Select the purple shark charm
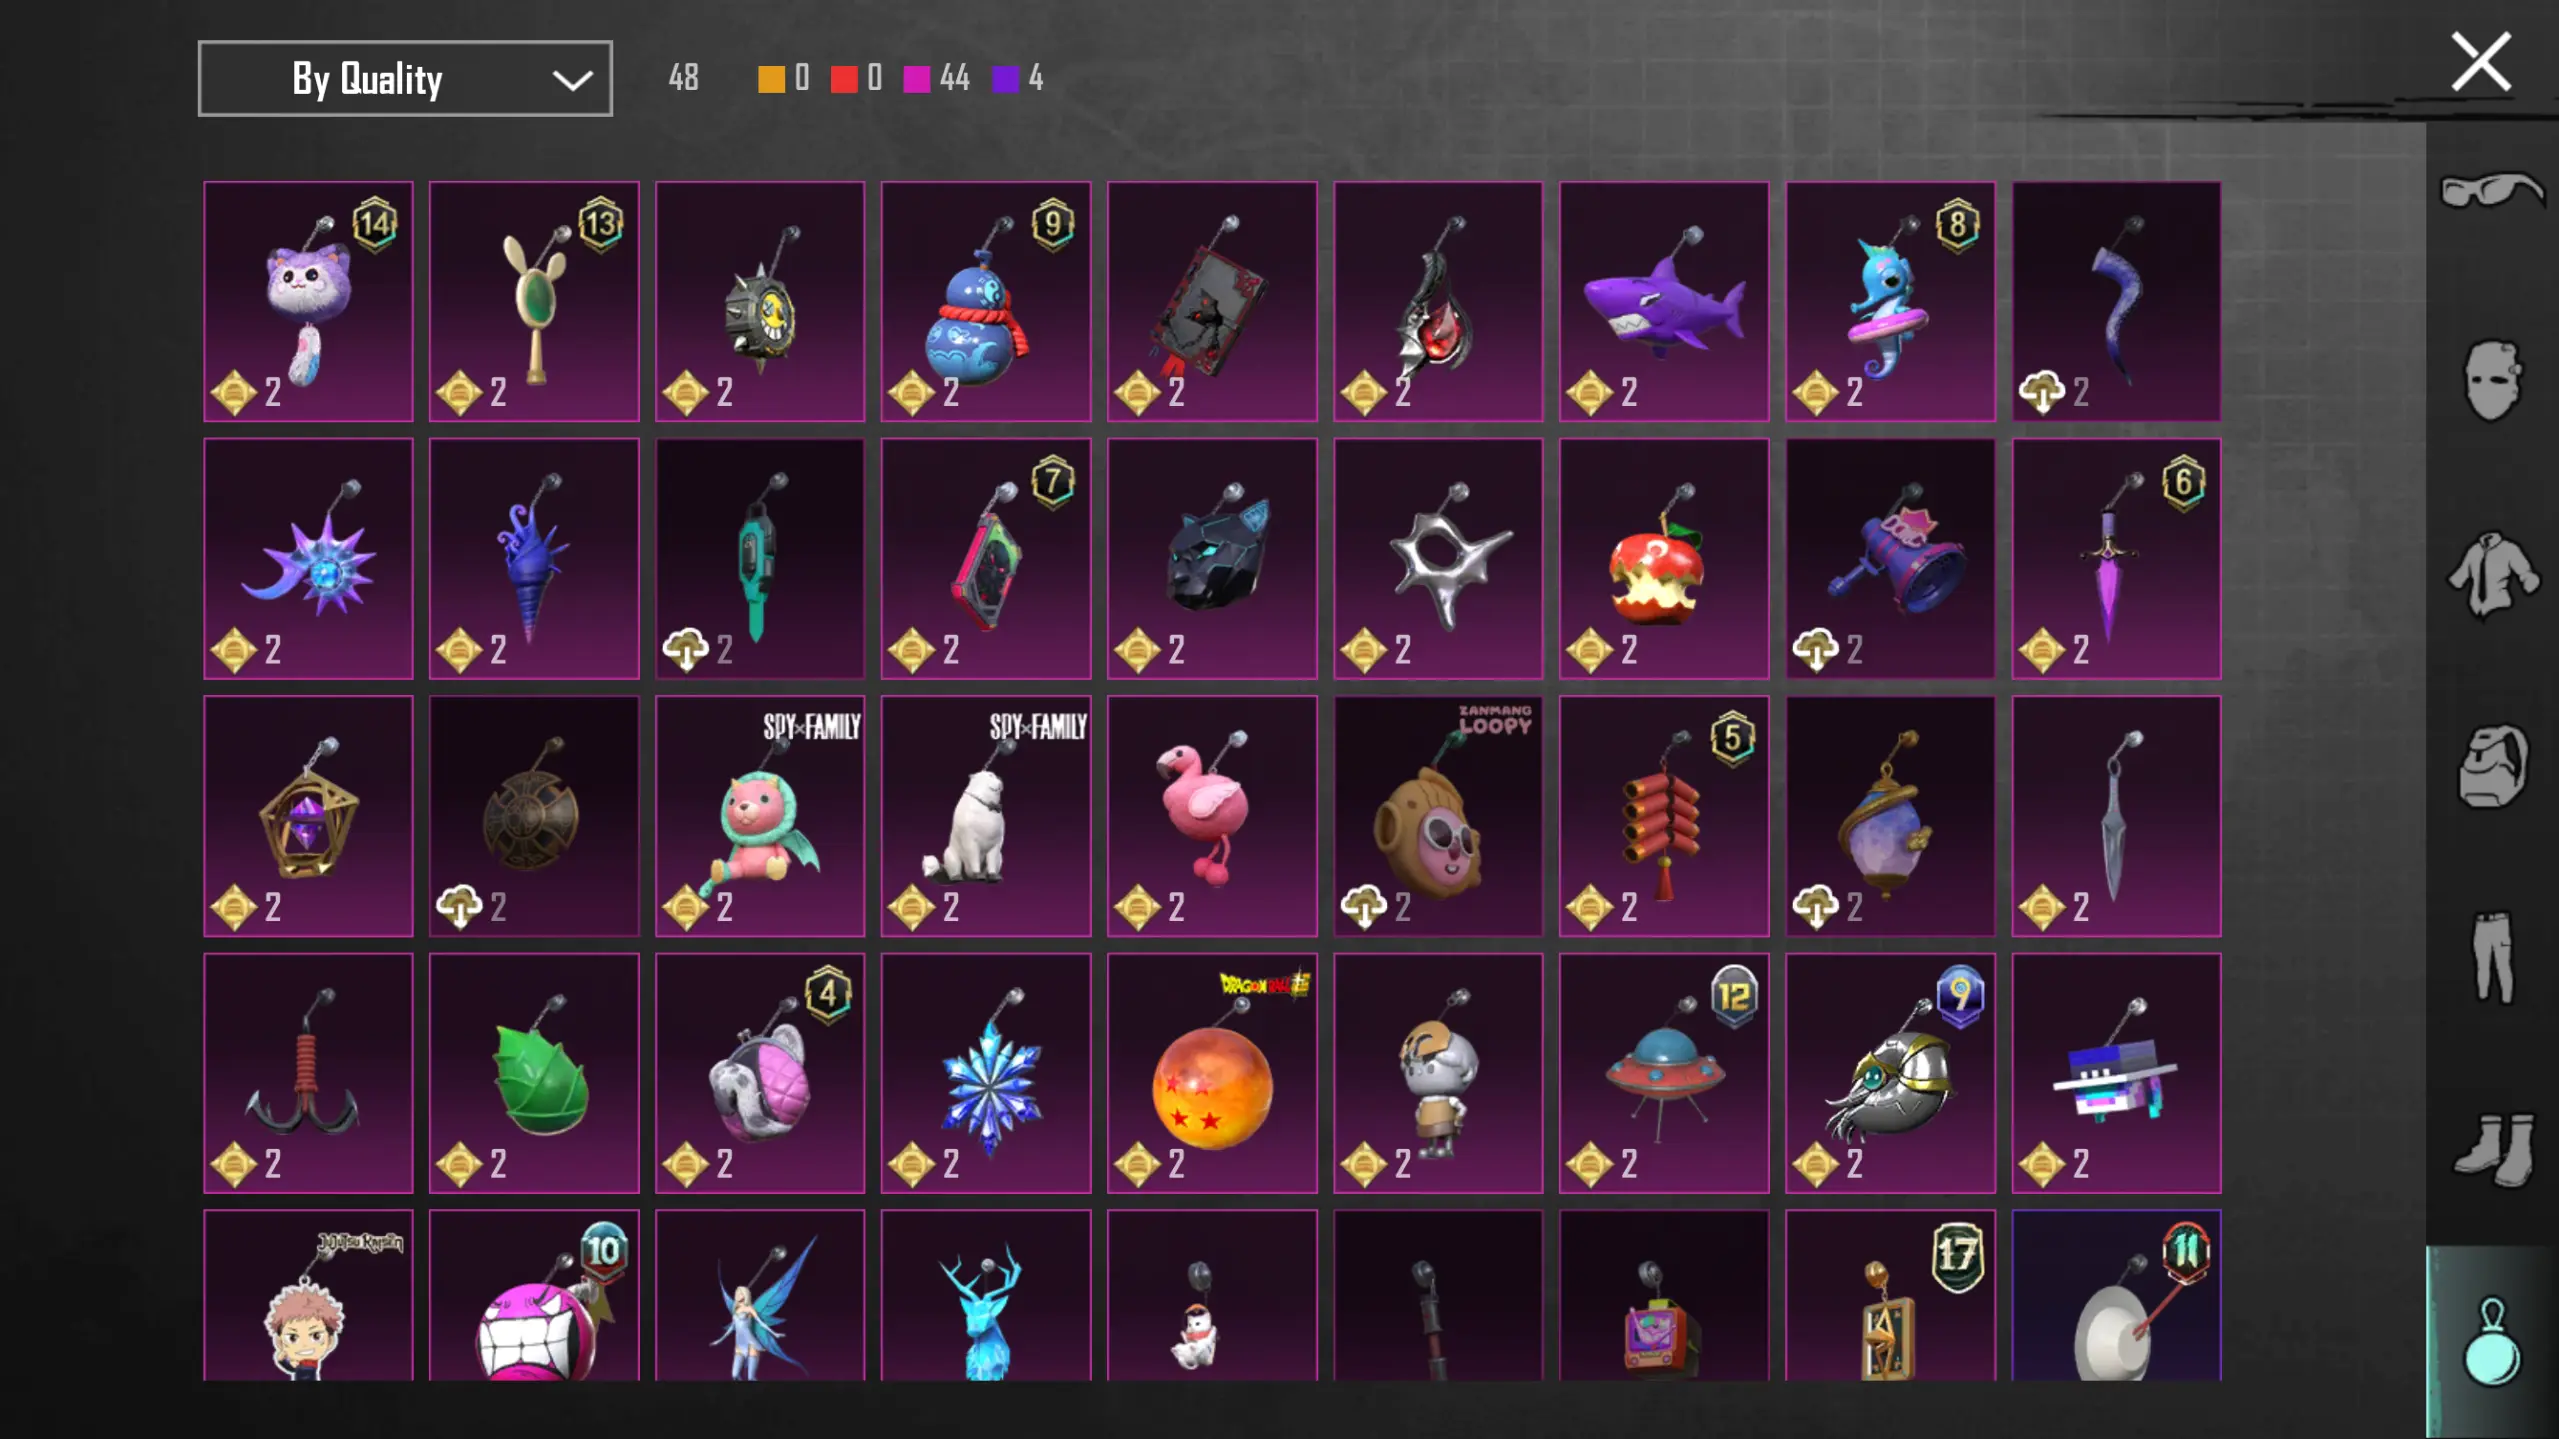This screenshot has height=1439, width=2559. coord(1663,301)
